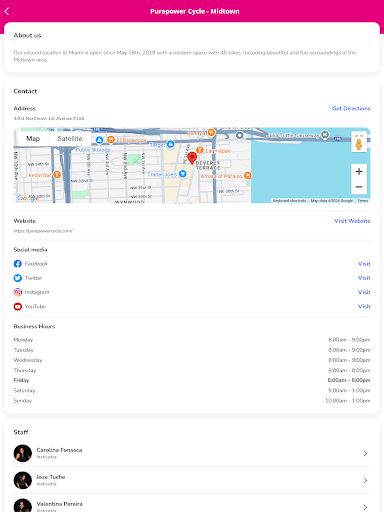Visit the Instagram profile
This screenshot has width=384, height=512.
(364, 292)
